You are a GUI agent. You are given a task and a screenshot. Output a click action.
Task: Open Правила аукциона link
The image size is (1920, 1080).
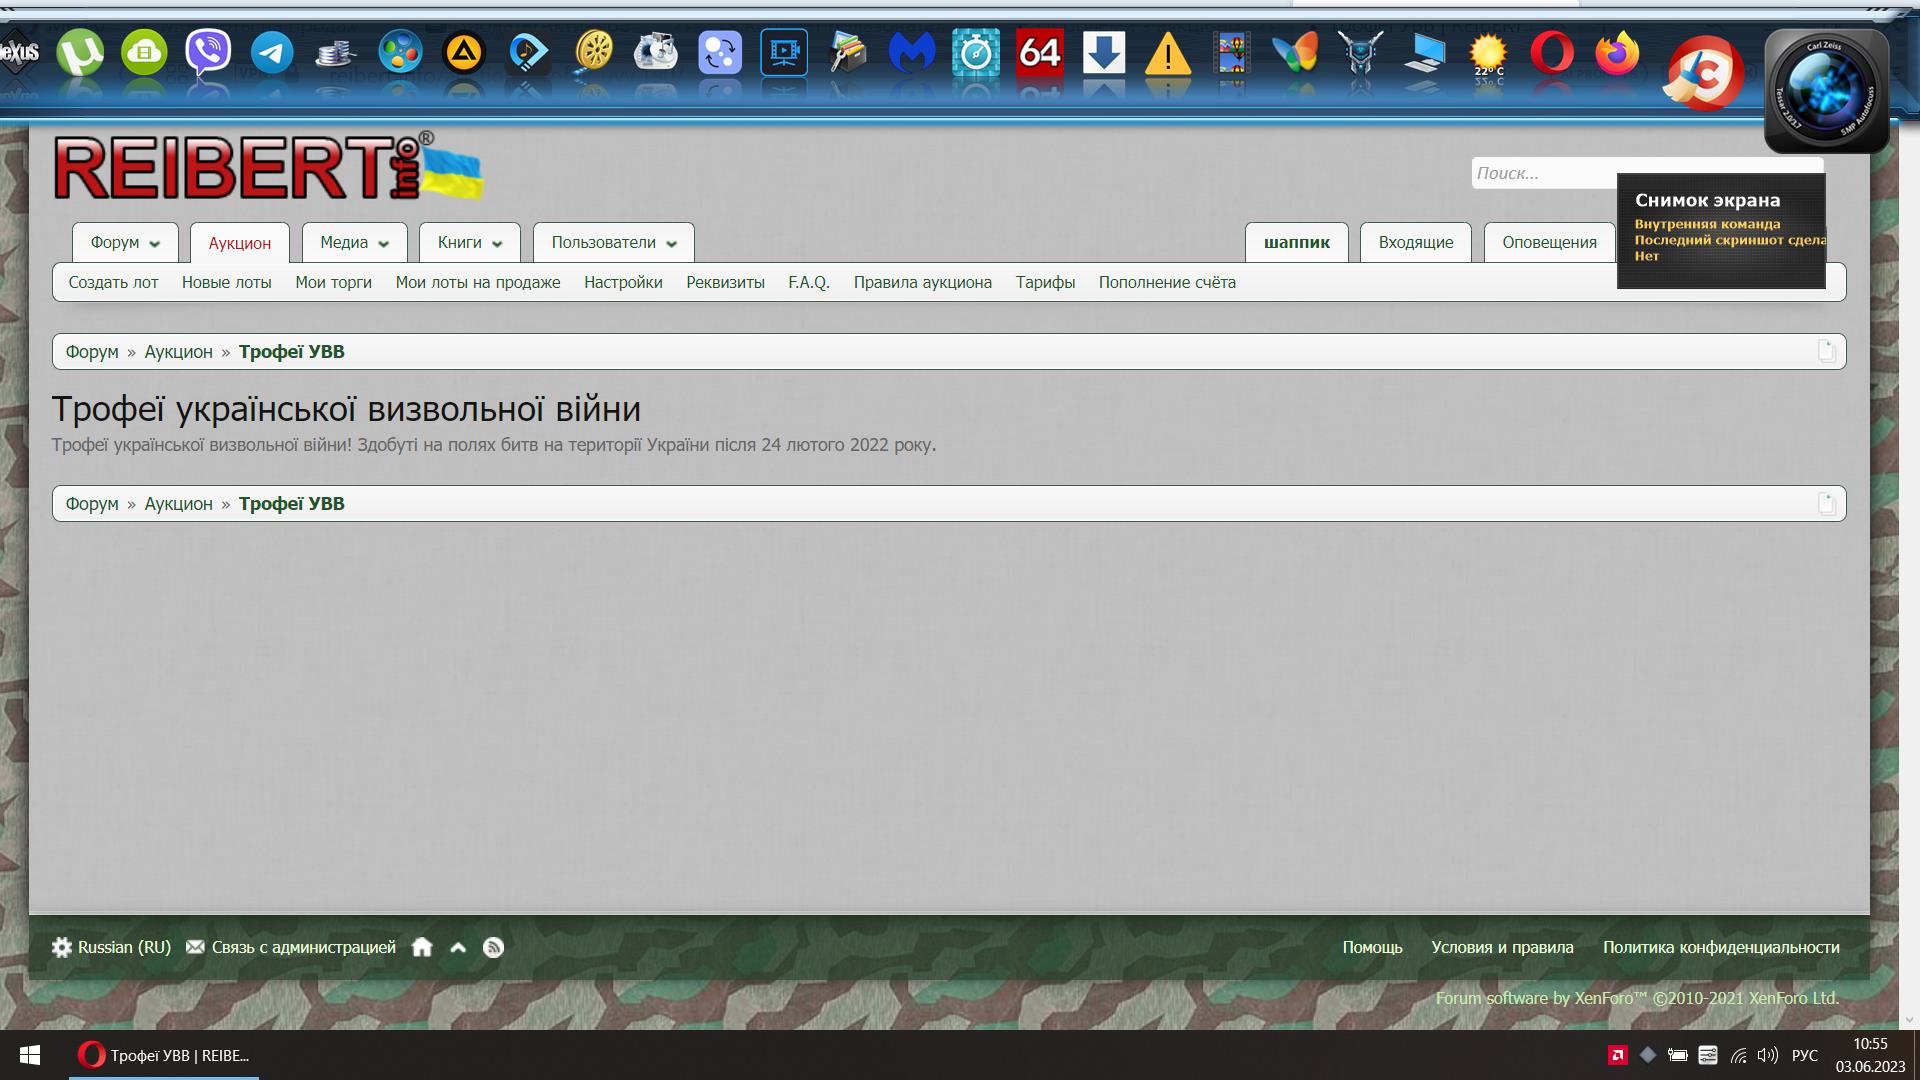[922, 282]
